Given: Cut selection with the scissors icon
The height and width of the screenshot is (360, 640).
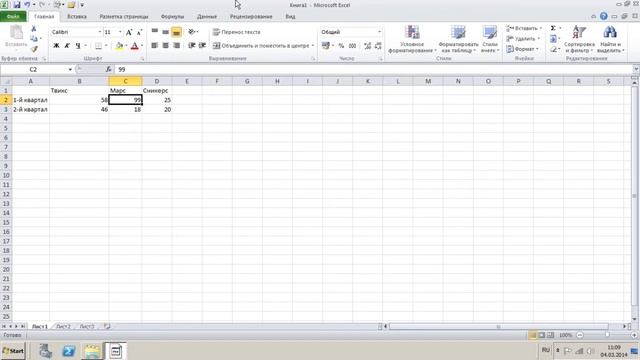Looking at the screenshot, I should tap(34, 29).
